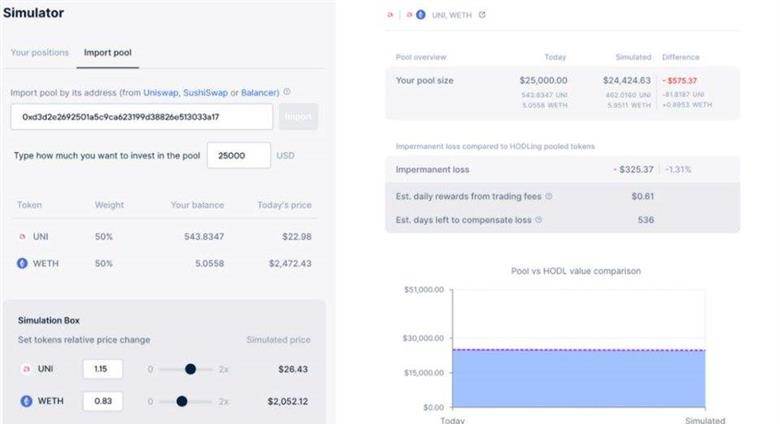Click UNI token icon in token table
Viewport: 780px width, 424px height.
pos(22,236)
